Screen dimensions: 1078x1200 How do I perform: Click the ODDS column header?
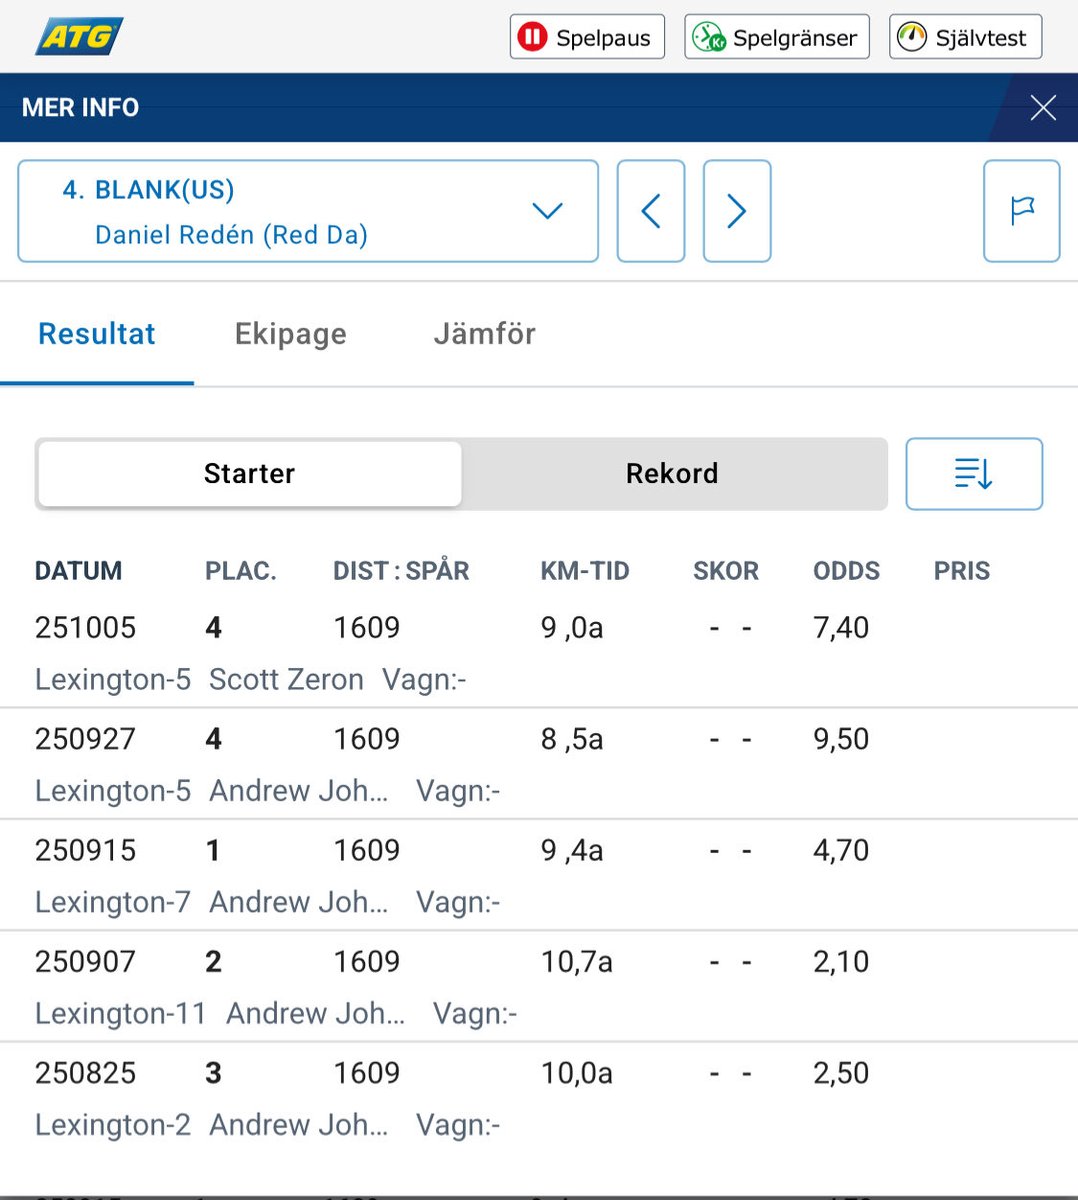(x=846, y=571)
